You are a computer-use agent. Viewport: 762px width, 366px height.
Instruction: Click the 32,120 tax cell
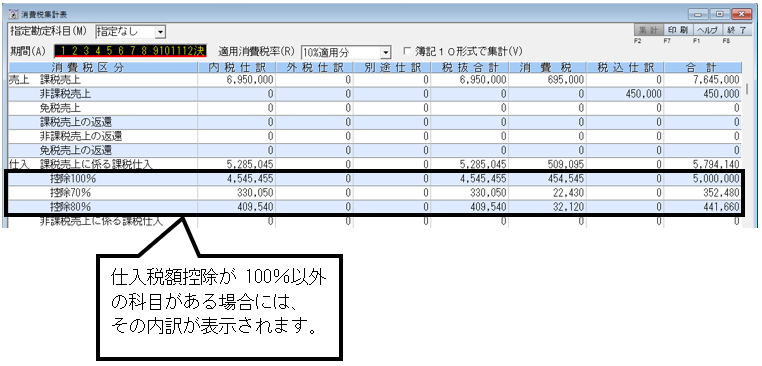548,207
